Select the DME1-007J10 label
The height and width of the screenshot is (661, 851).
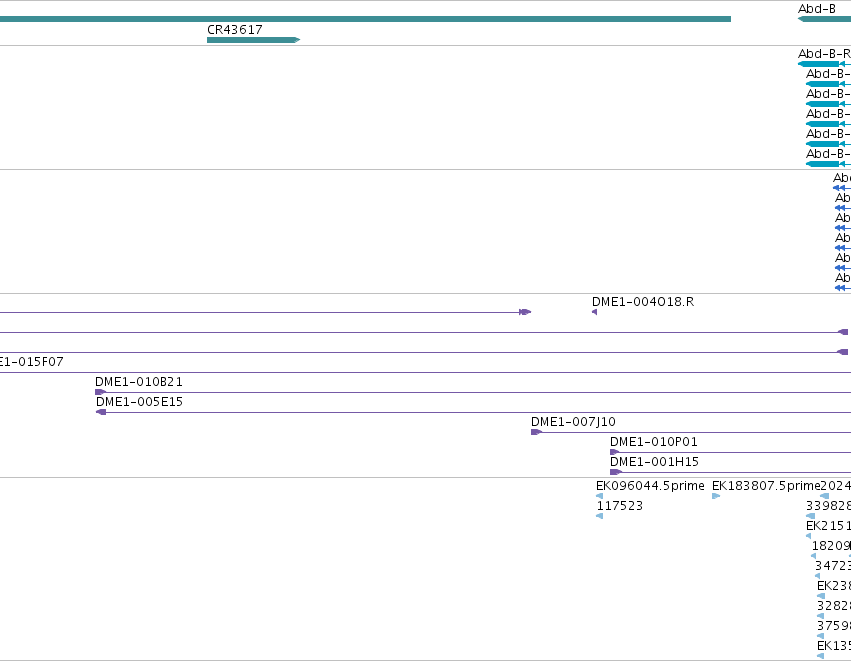click(573, 422)
